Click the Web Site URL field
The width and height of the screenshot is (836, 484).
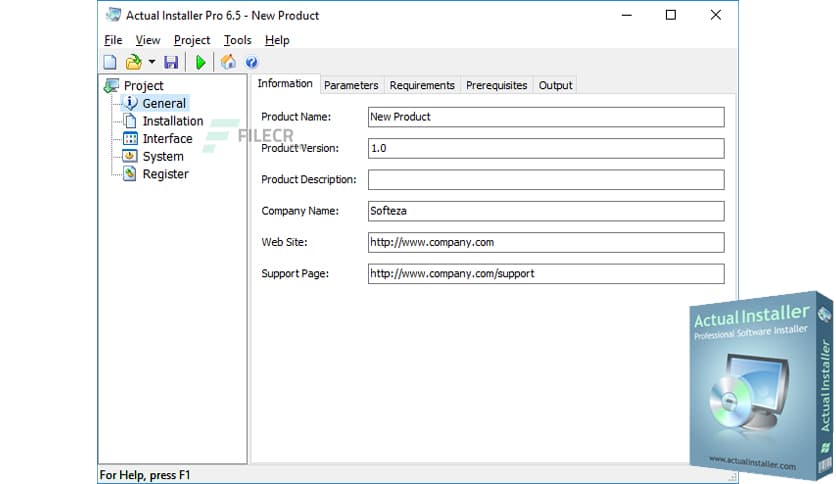tap(546, 242)
